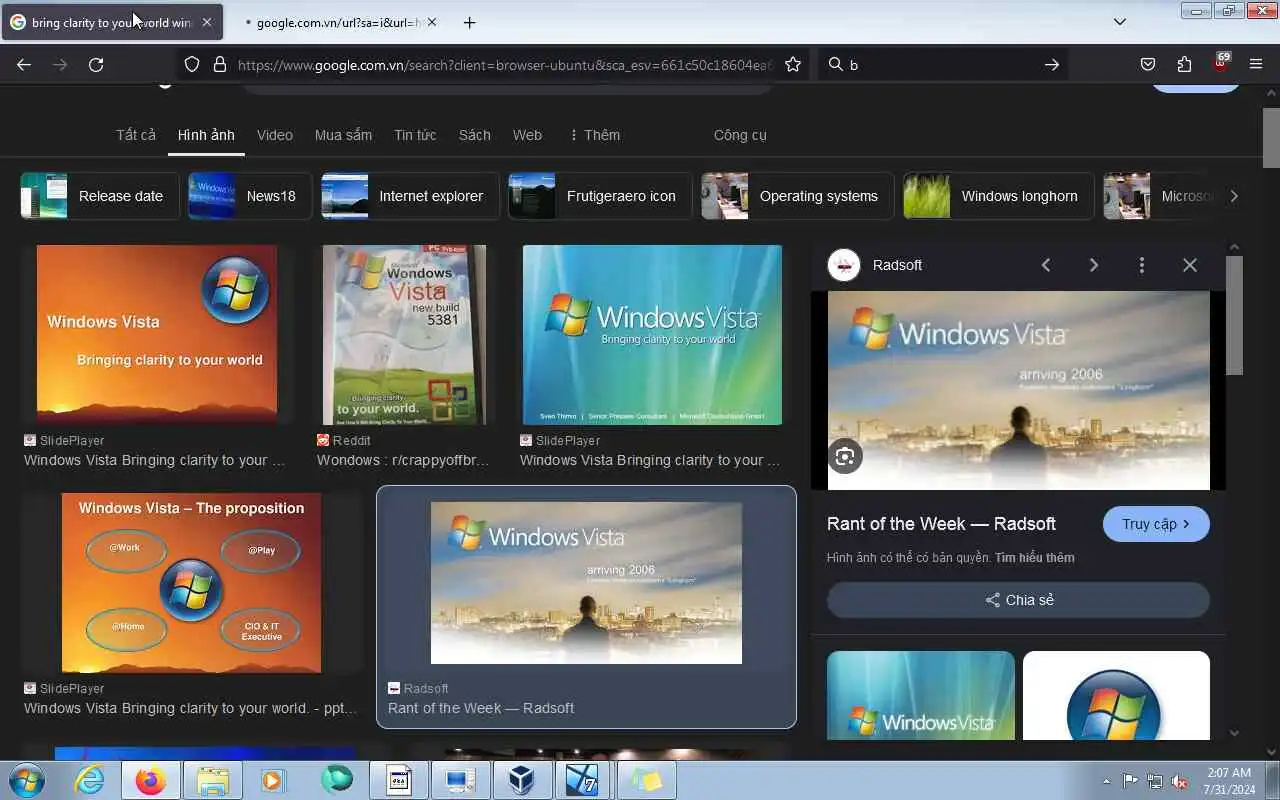Open 'Wondows : r/crappyoffbr...' result title
The image size is (1280, 800).
click(403, 460)
